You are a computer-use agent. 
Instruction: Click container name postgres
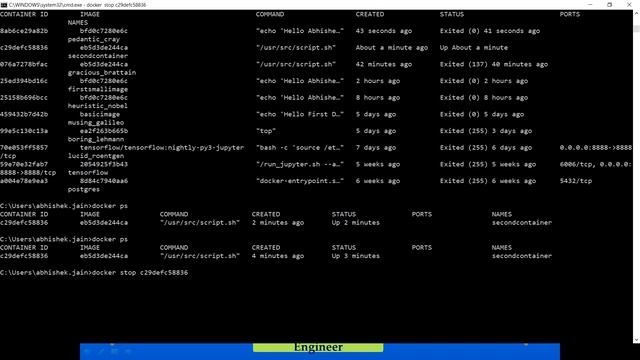[84, 190]
